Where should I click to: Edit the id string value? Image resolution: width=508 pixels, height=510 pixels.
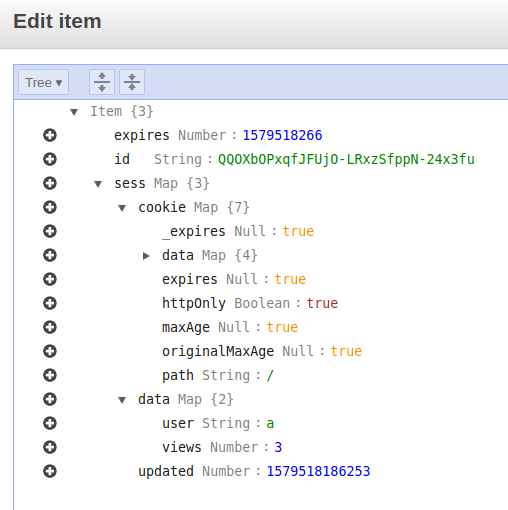(346, 159)
